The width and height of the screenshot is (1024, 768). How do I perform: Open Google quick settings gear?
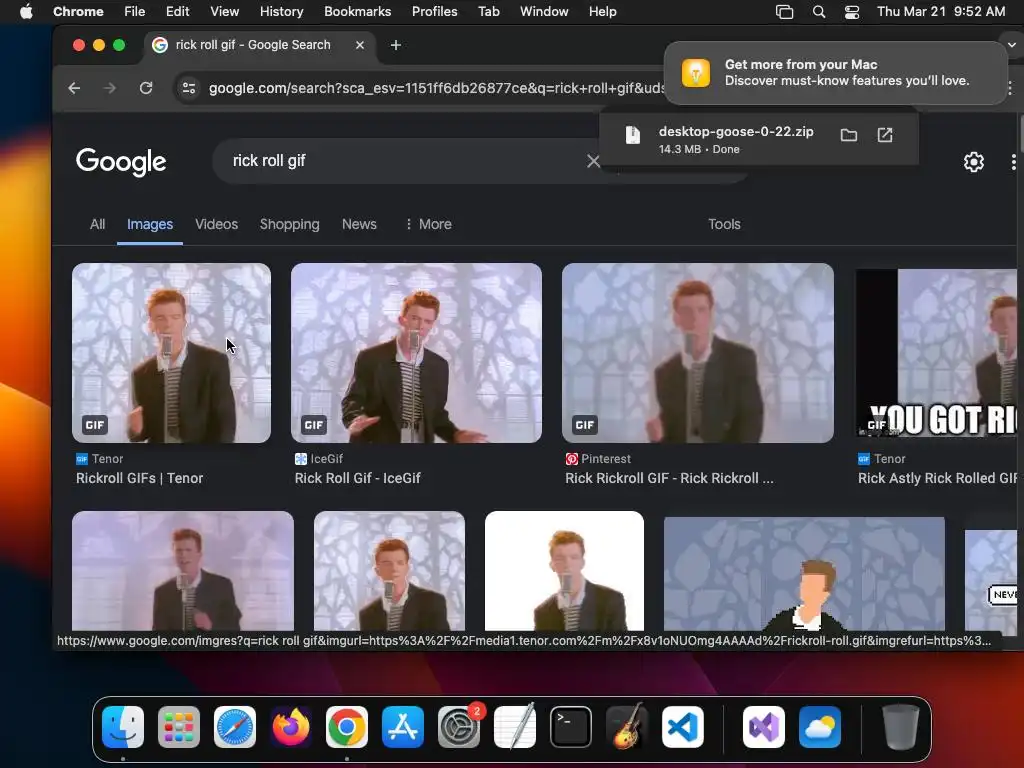coord(974,161)
